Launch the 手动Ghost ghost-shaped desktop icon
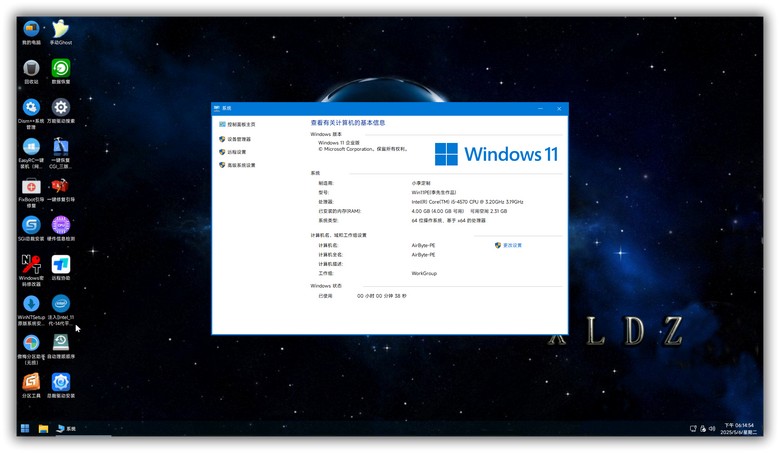The height and width of the screenshot is (453, 780). (x=61, y=29)
